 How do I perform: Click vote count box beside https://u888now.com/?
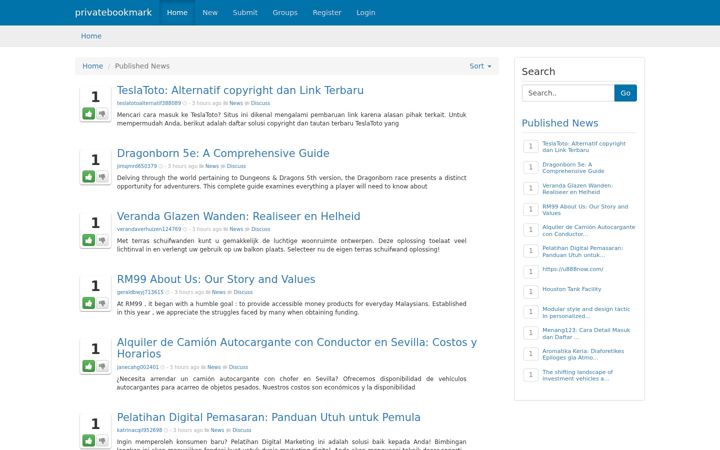(x=531, y=271)
